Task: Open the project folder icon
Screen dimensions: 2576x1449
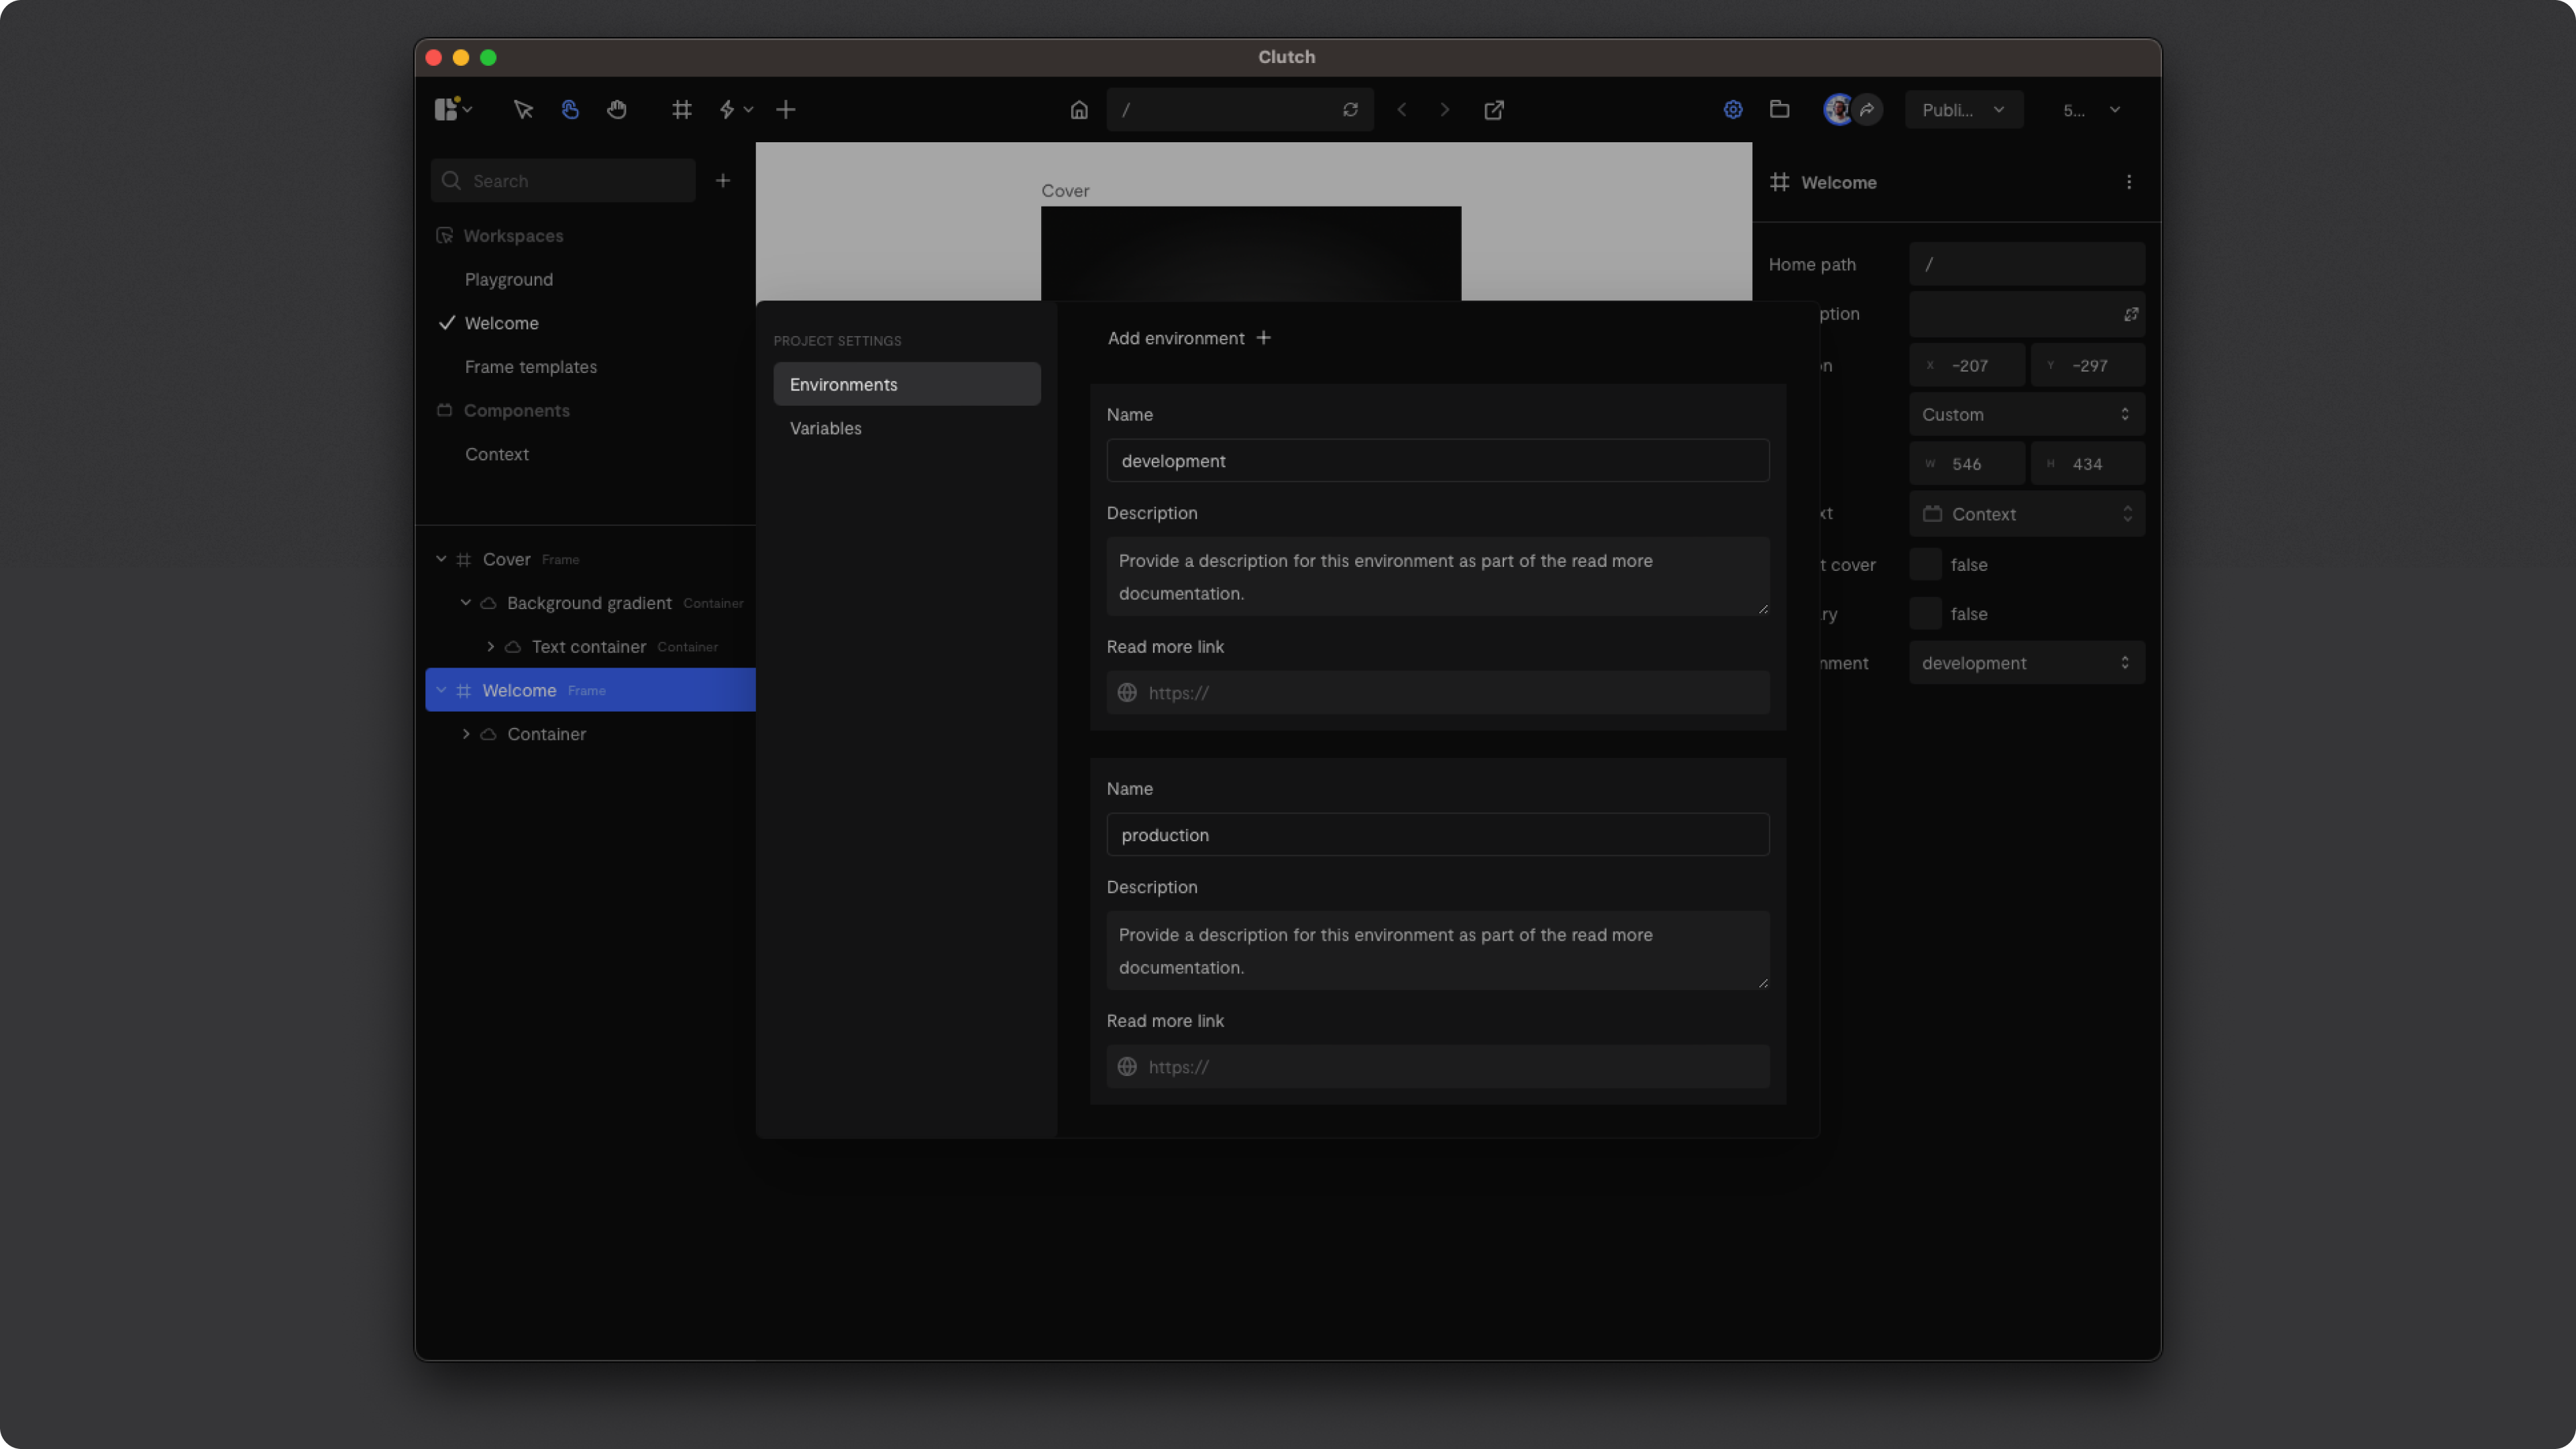Action: coord(1779,110)
